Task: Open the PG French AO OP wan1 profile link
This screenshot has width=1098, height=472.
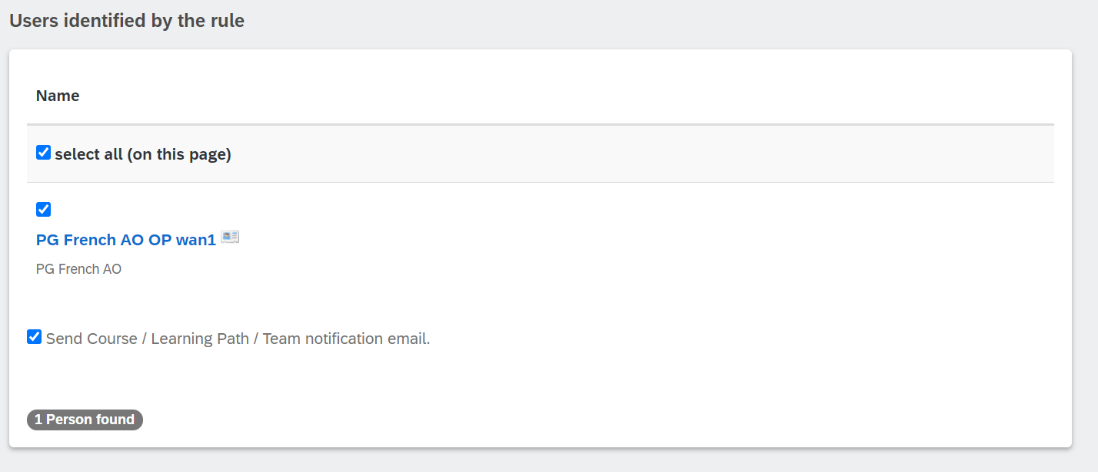Action: 126,240
